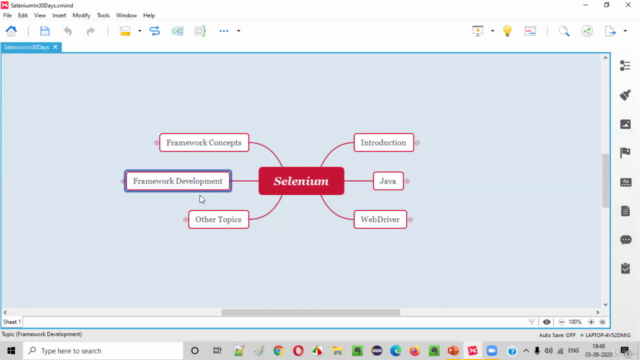Click the taskbar search box
The width and height of the screenshot is (640, 360).
pos(103,351)
